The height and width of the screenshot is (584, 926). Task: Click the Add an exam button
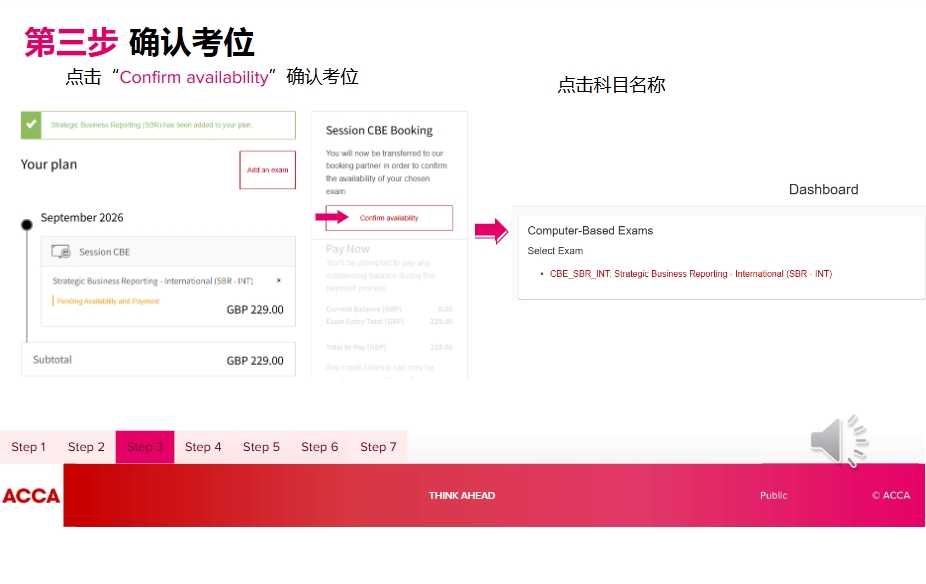[x=268, y=170]
